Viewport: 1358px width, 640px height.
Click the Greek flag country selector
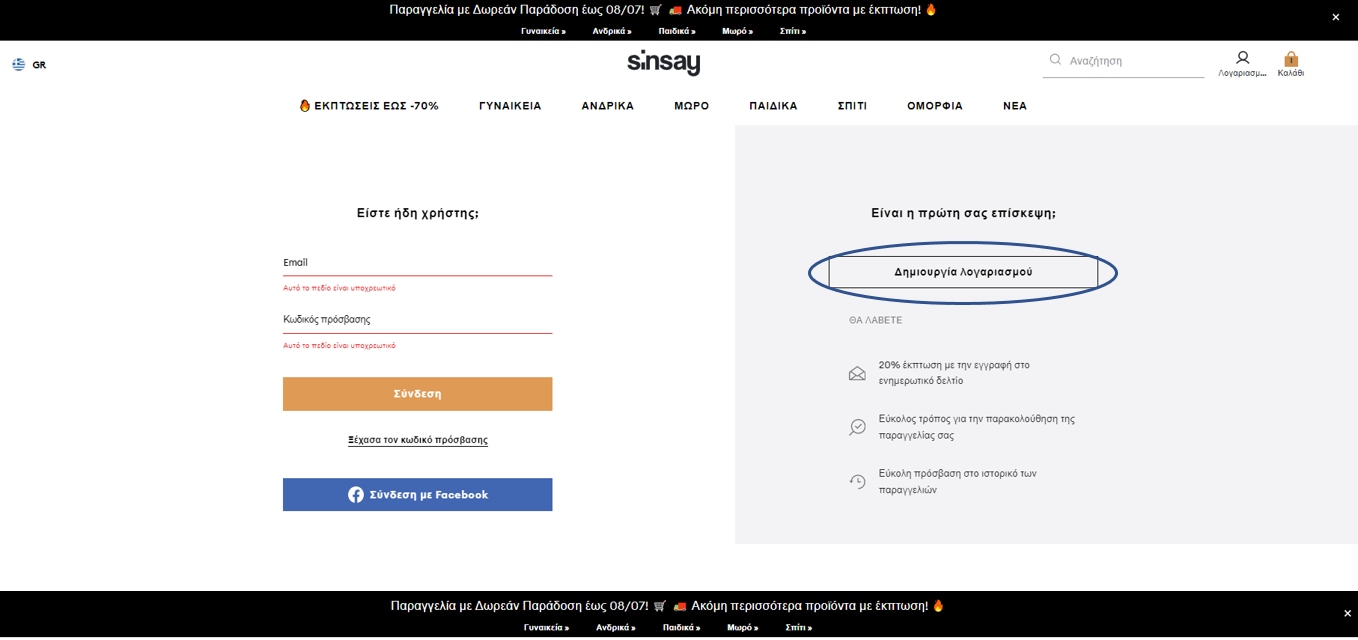tap(19, 65)
